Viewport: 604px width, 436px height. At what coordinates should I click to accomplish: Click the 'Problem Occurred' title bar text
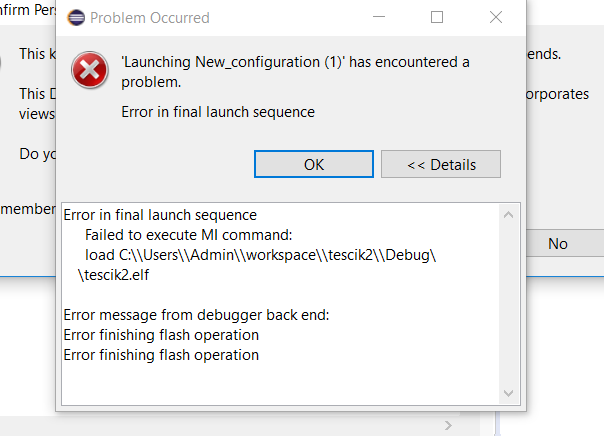point(149,18)
